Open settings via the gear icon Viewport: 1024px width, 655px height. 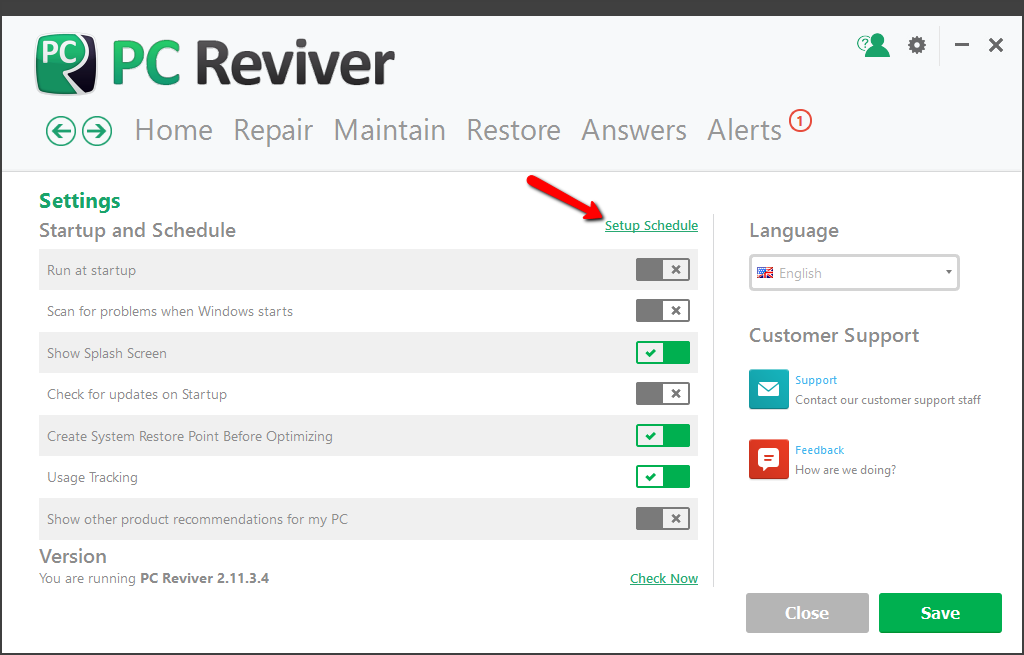click(x=917, y=45)
